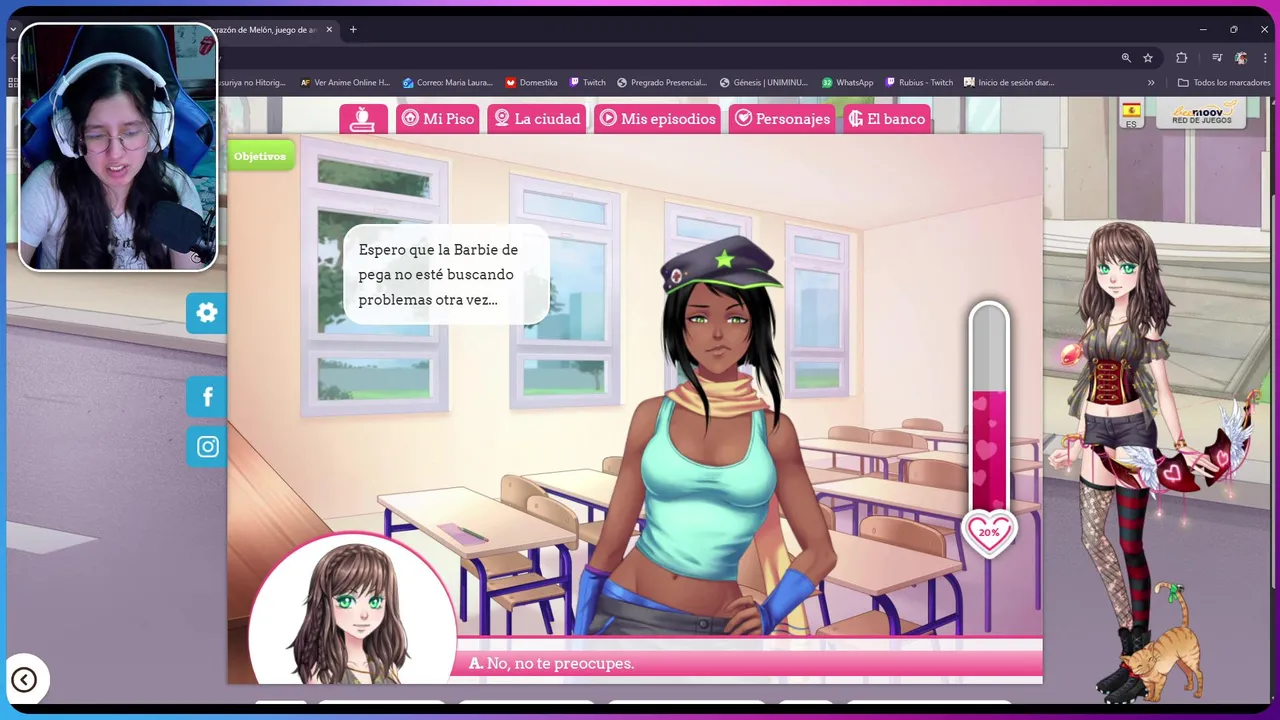
Task: Open the Personajes tab
Action: [x=782, y=119]
